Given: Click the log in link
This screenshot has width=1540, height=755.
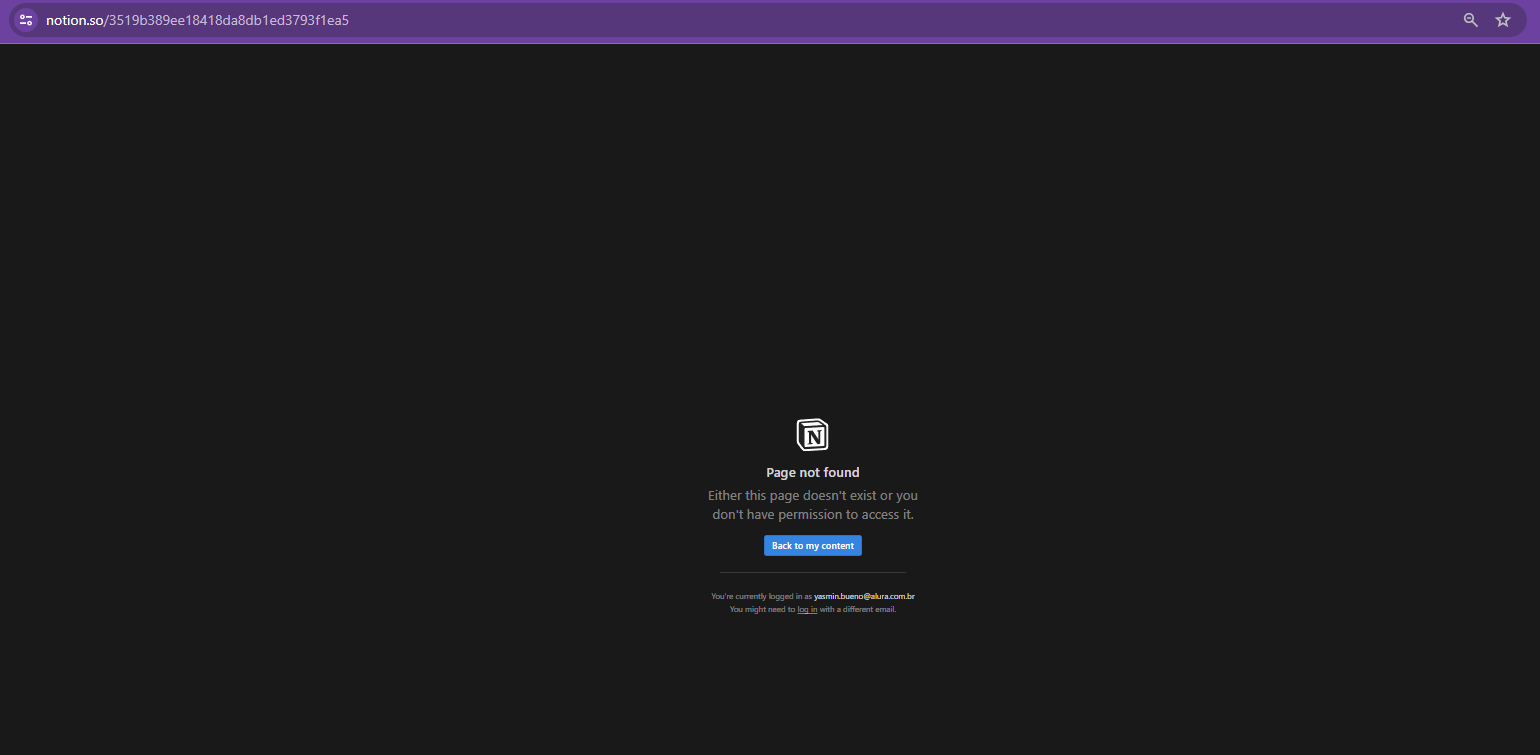Looking at the screenshot, I should (807, 609).
